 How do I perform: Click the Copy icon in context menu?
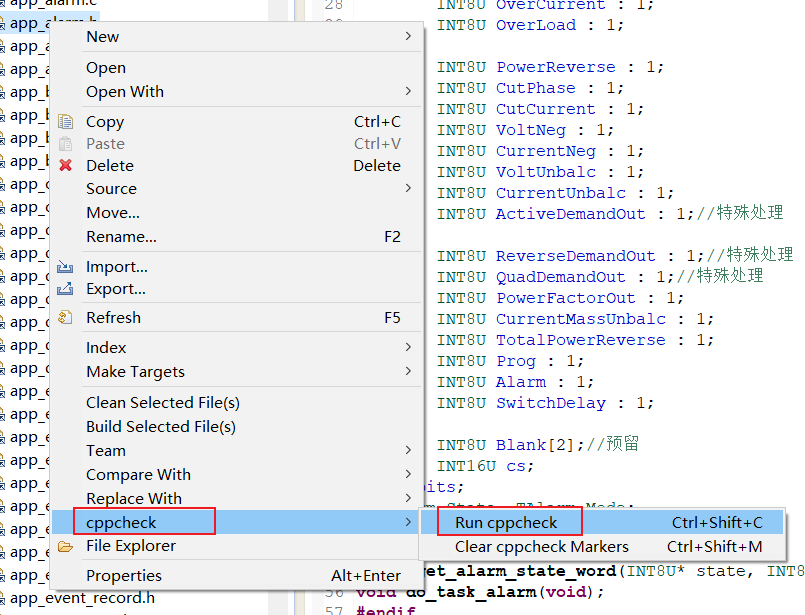[65, 122]
